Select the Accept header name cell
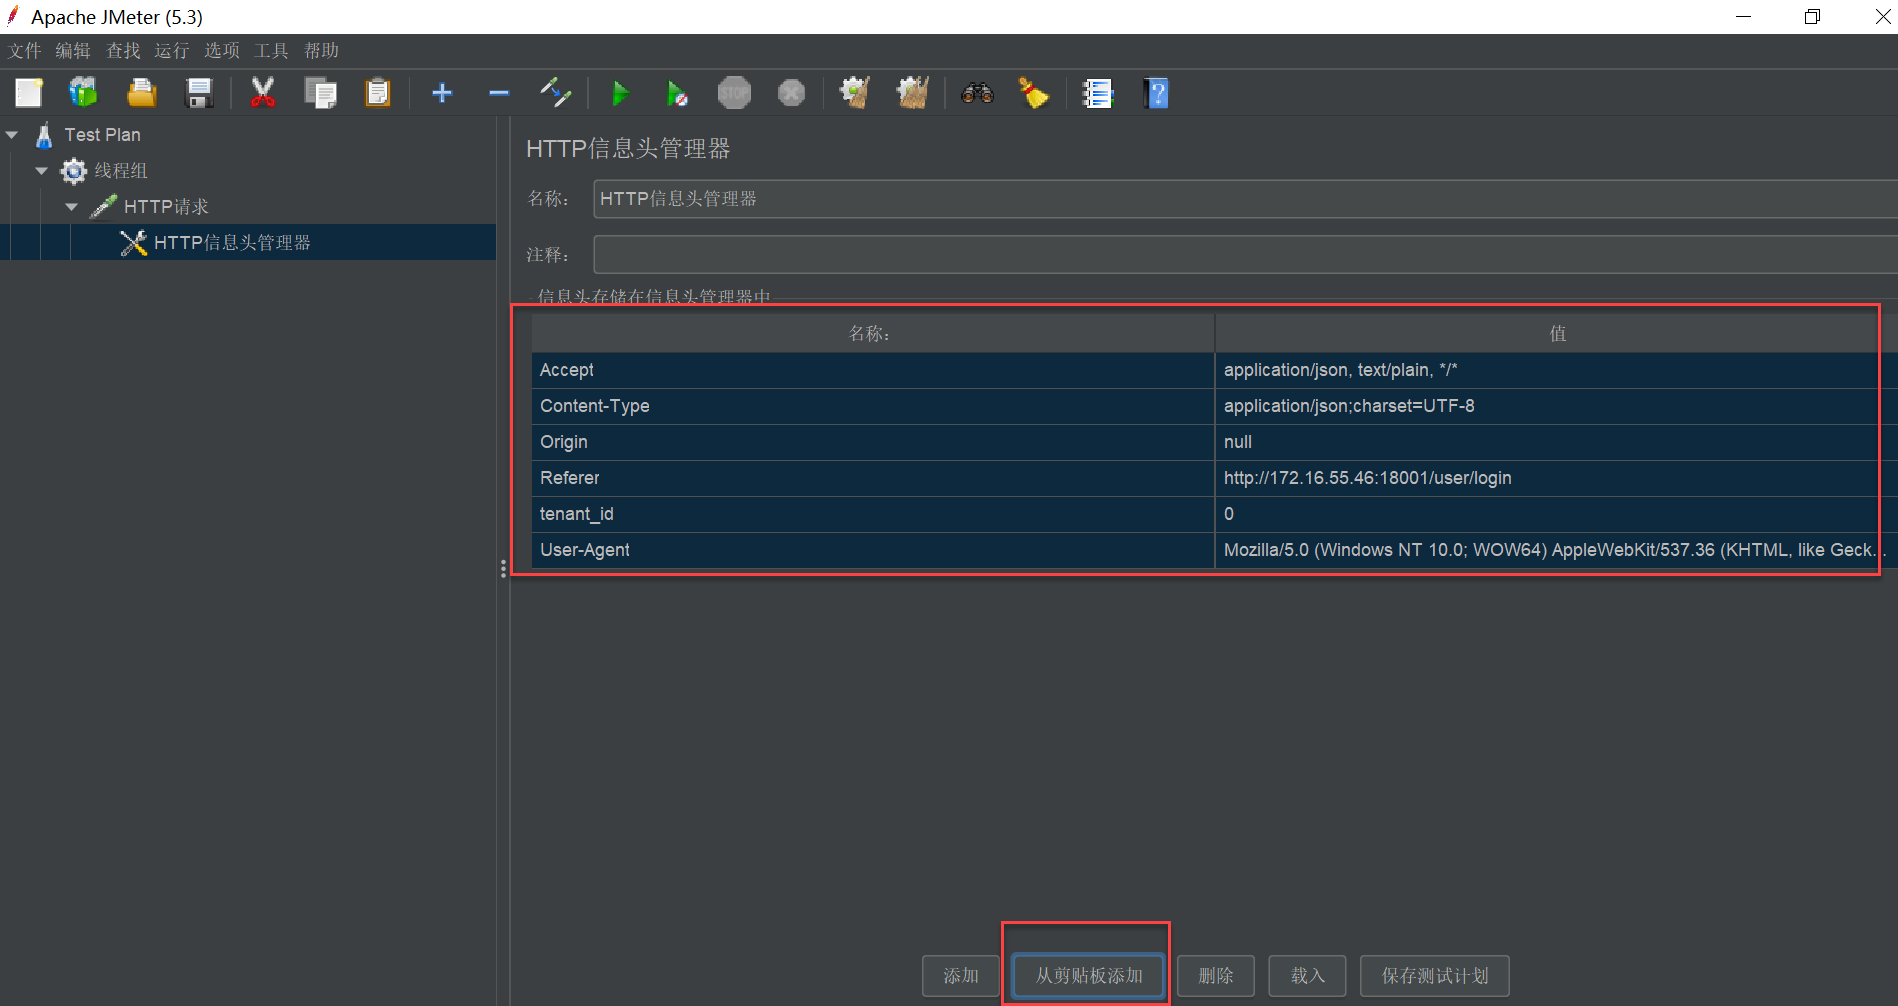 click(x=872, y=370)
